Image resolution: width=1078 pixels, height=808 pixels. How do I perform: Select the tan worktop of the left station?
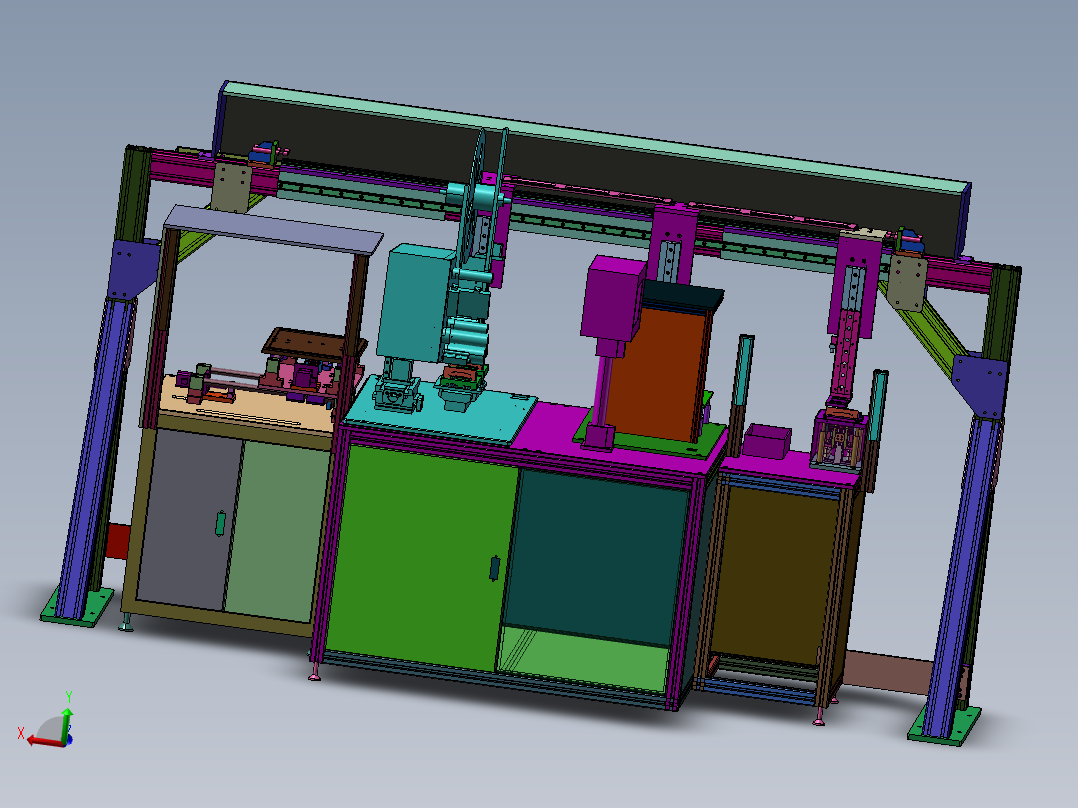248,405
